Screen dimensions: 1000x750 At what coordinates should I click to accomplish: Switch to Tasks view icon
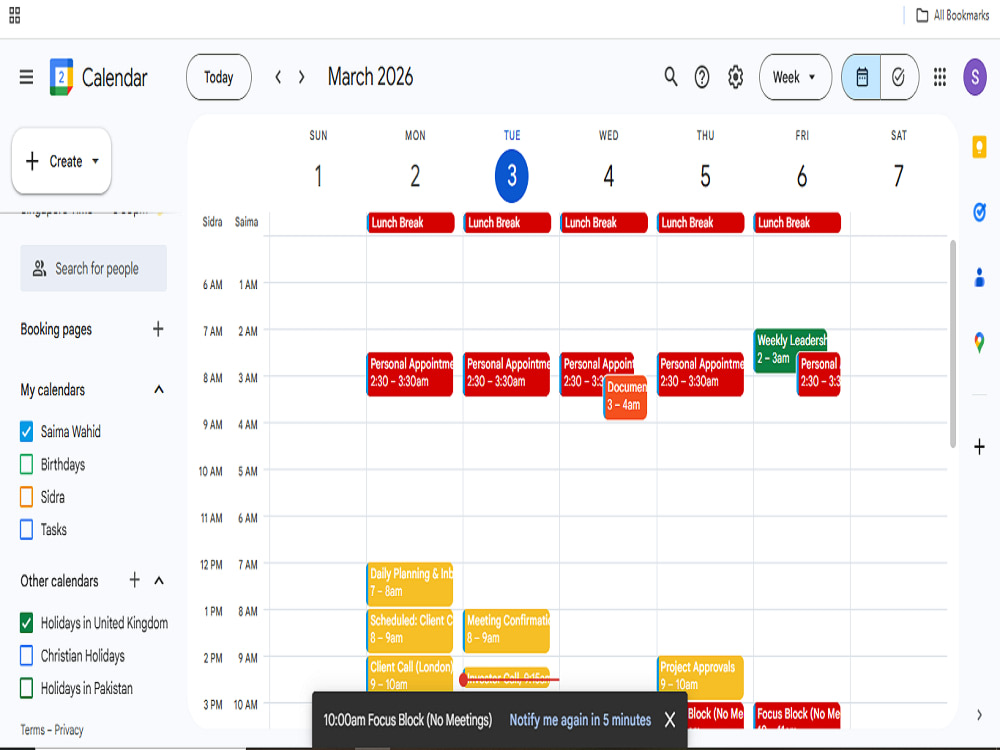coord(899,77)
